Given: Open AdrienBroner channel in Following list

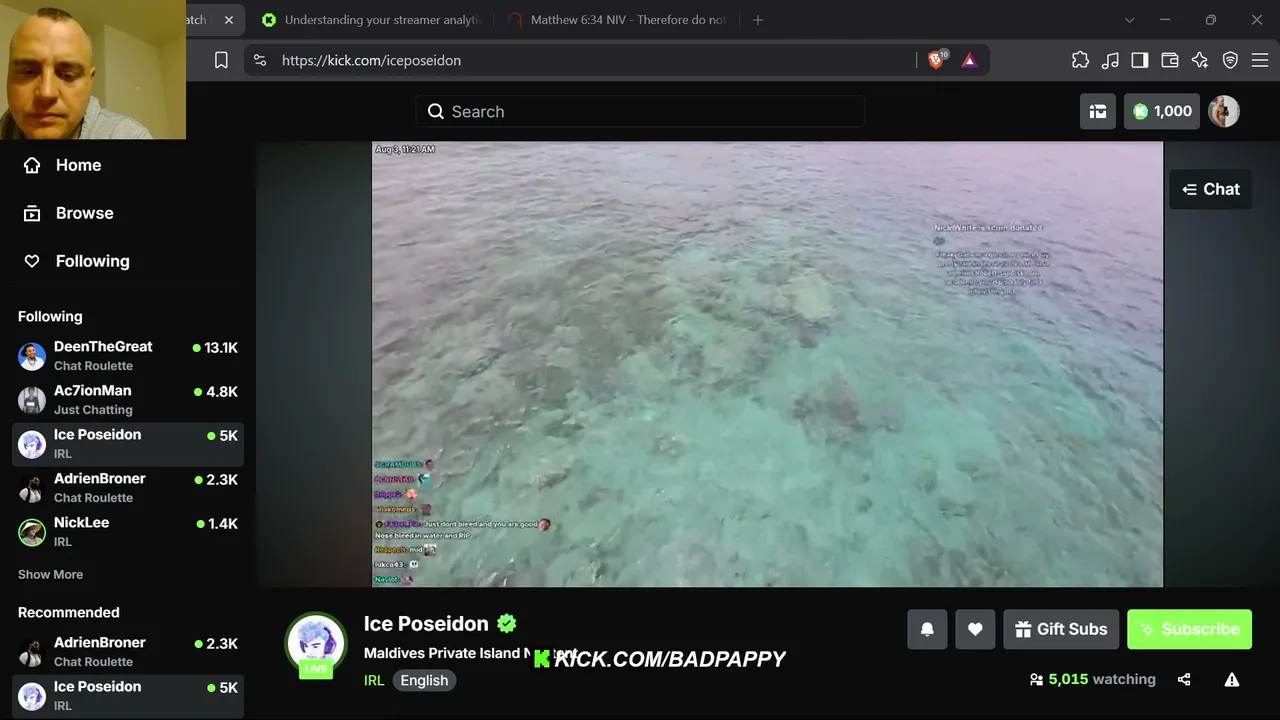Looking at the screenshot, I should 128,487.
